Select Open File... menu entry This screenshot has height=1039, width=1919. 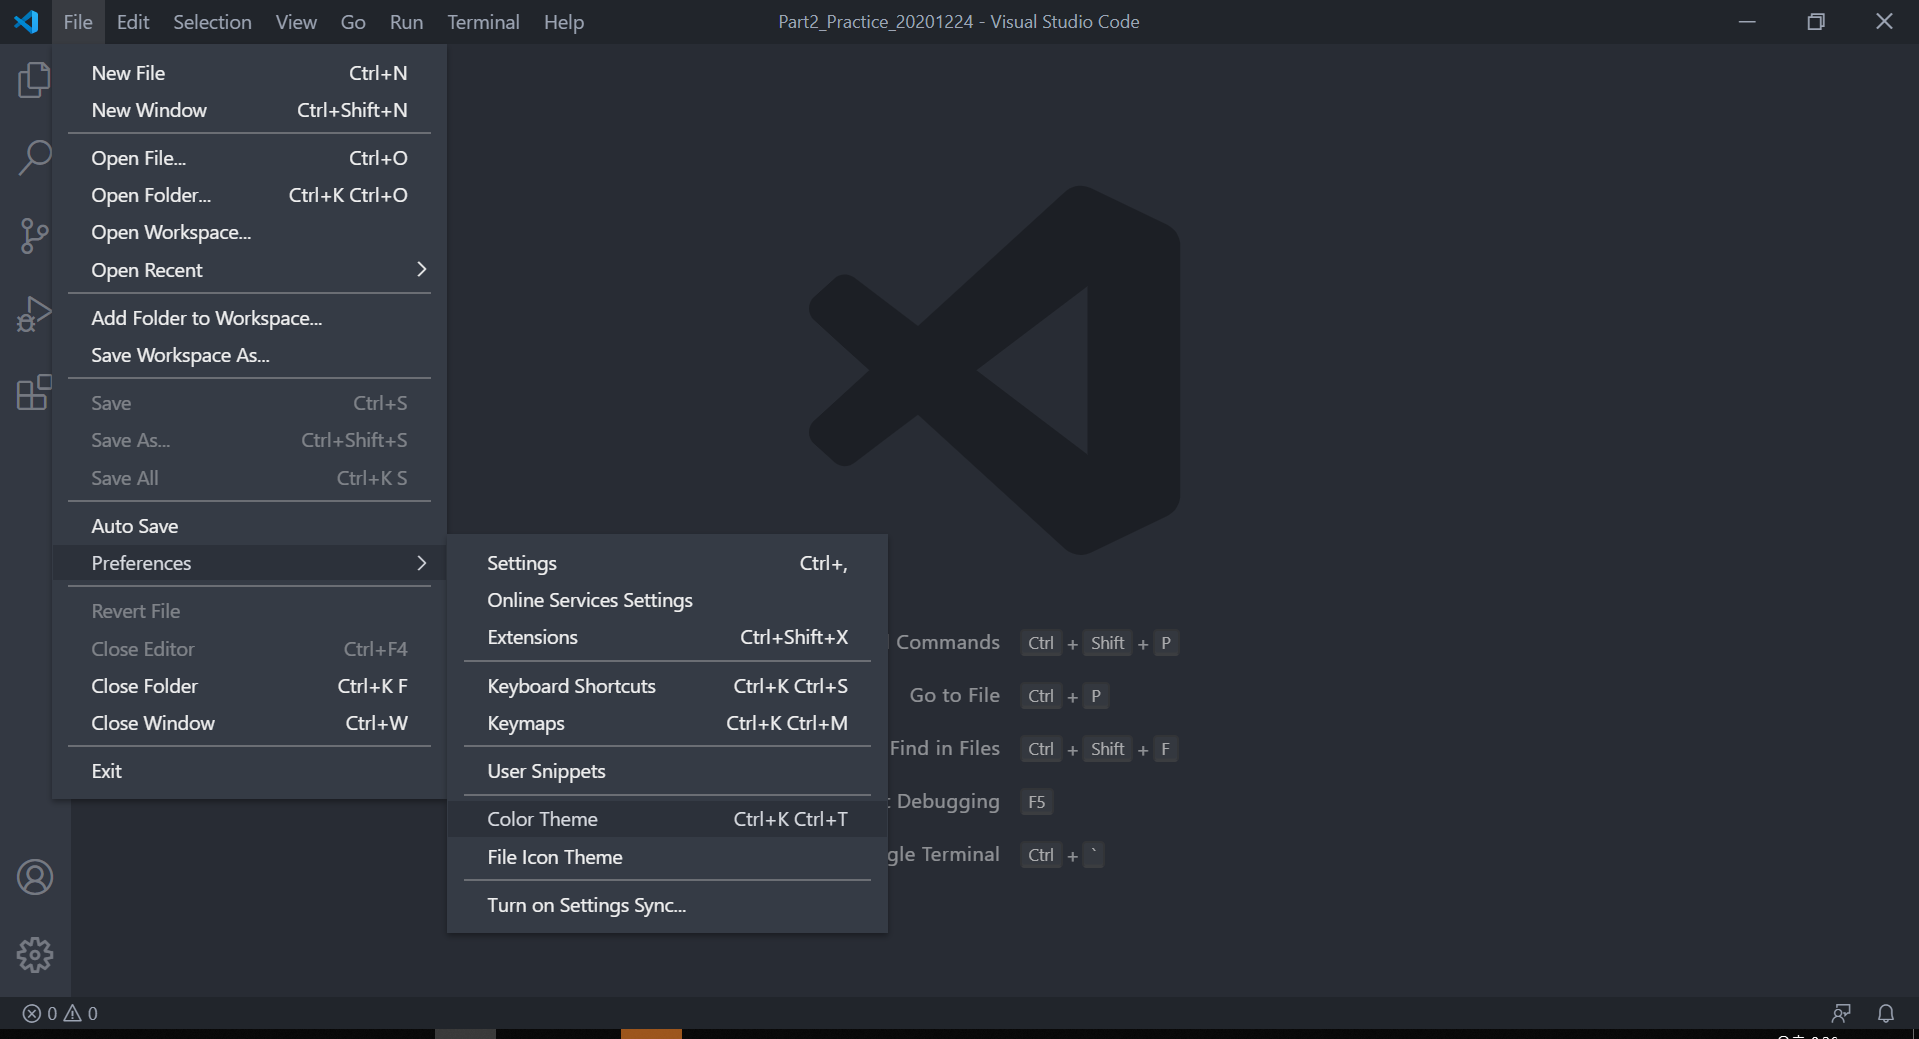[x=249, y=158]
